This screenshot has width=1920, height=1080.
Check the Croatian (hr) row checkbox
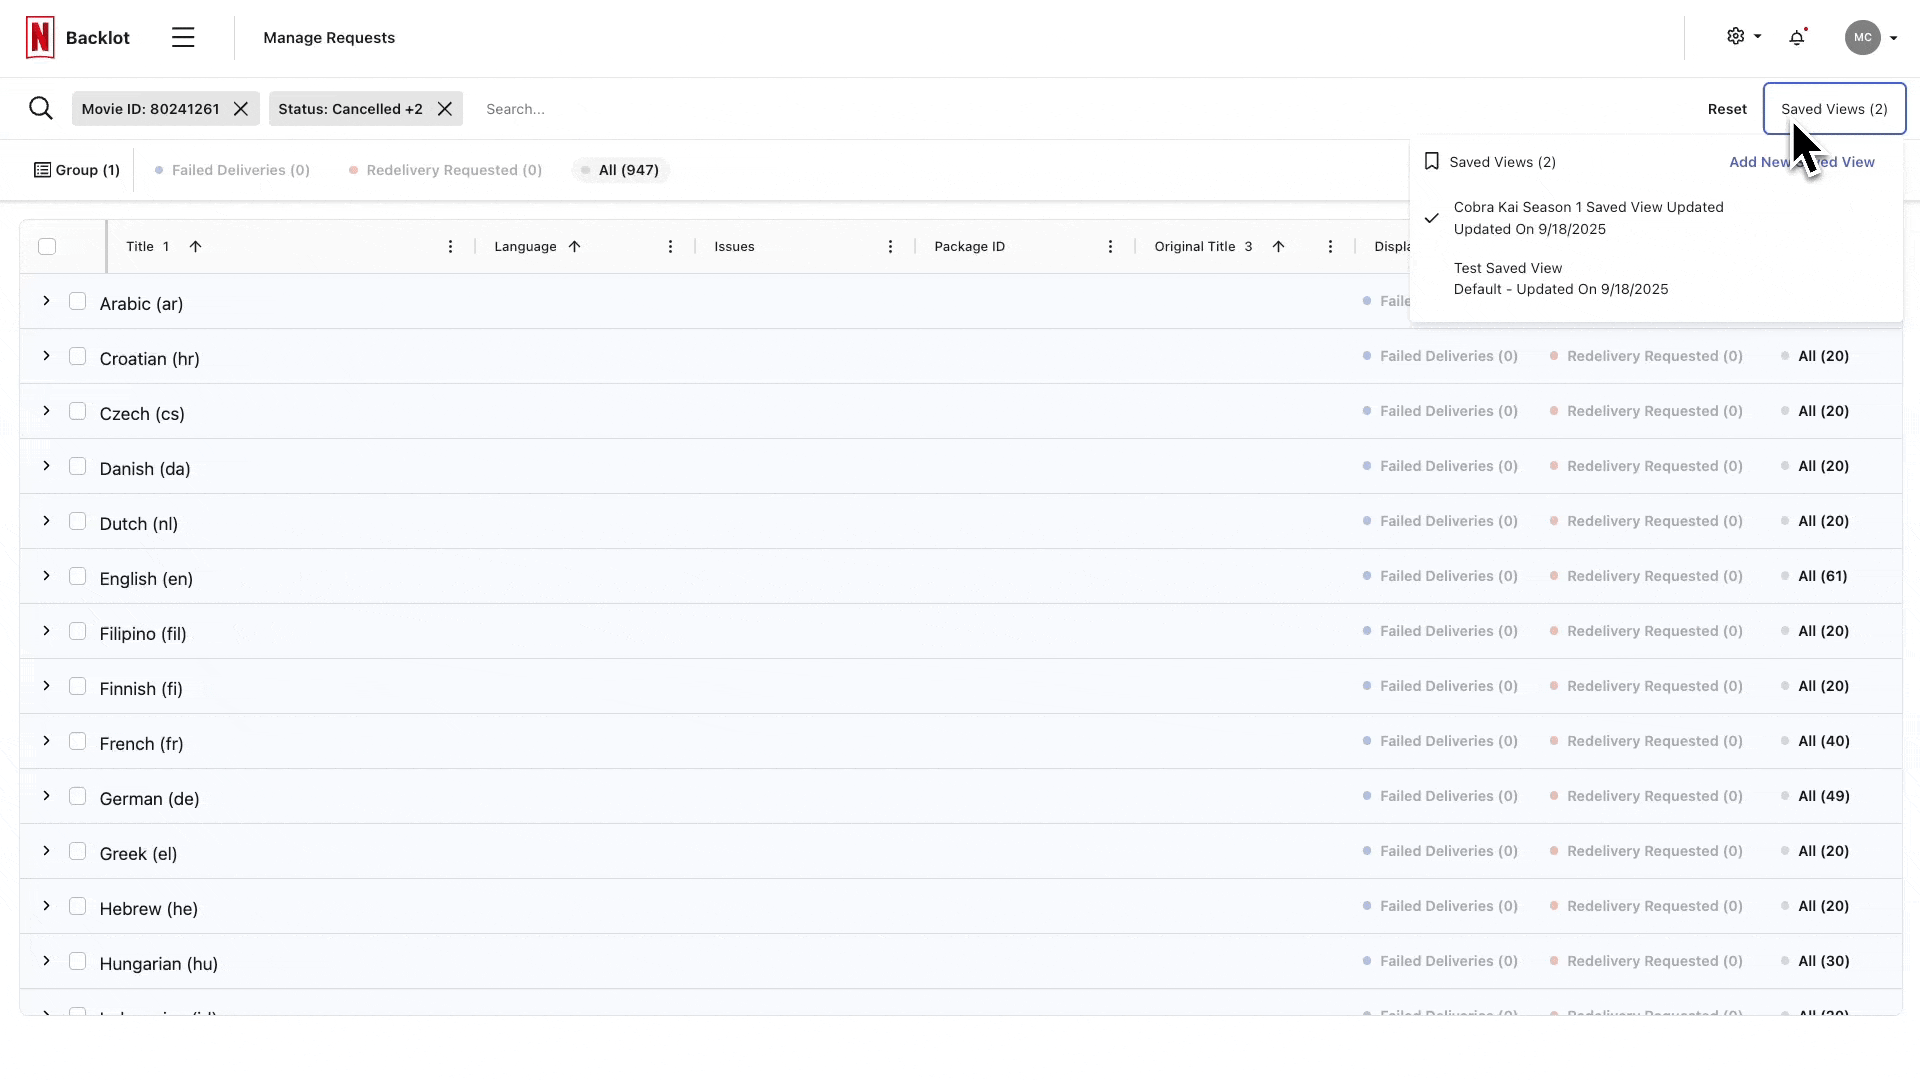[x=78, y=357]
